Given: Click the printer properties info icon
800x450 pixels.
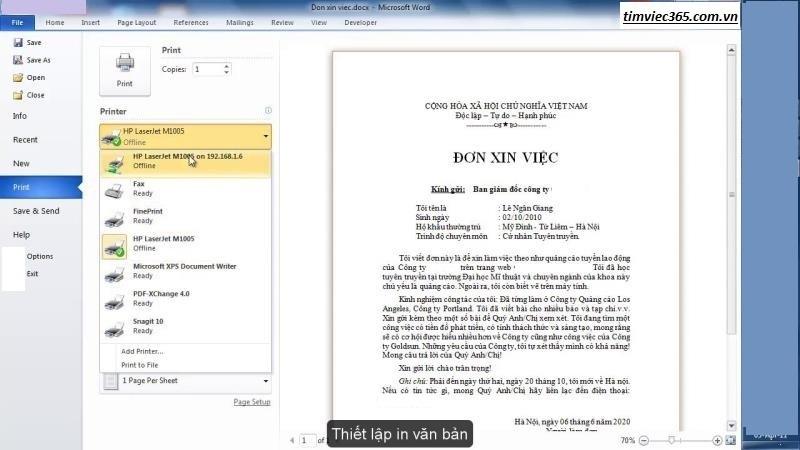Looking at the screenshot, I should tap(268, 111).
